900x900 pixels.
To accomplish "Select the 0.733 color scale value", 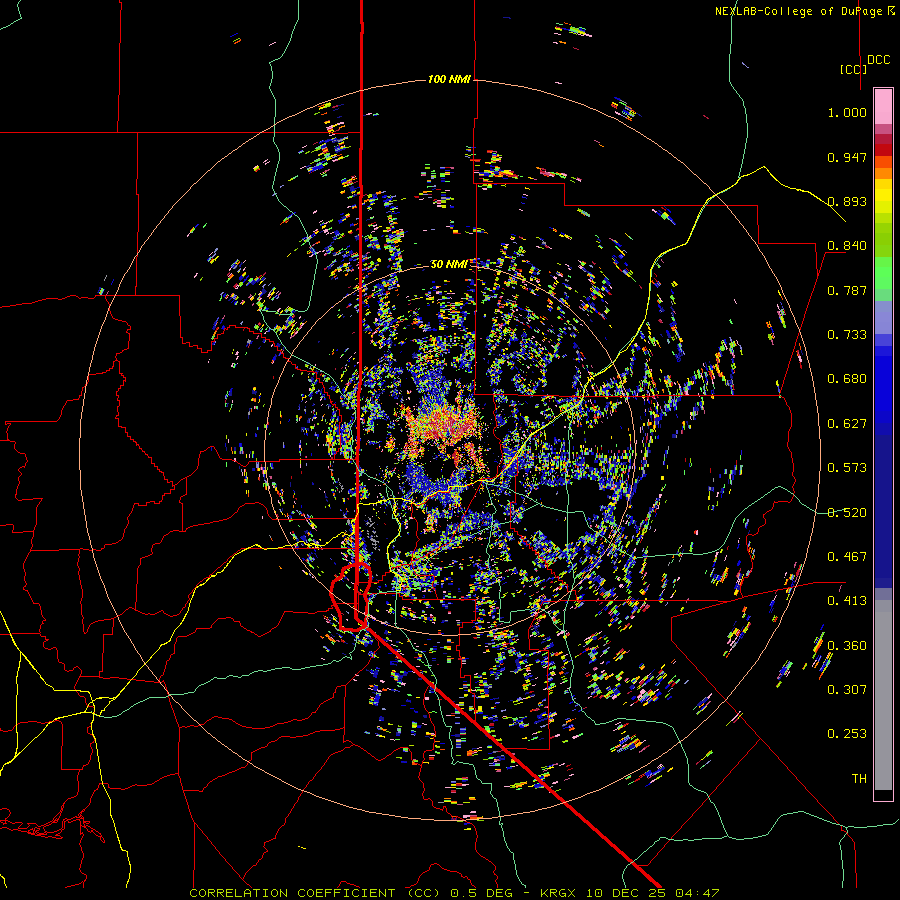I will pyautogui.click(x=847, y=335).
